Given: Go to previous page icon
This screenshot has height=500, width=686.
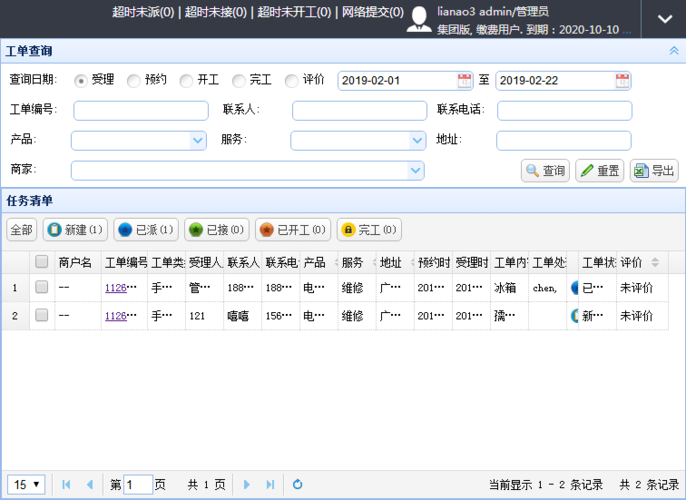Looking at the screenshot, I should [90, 485].
